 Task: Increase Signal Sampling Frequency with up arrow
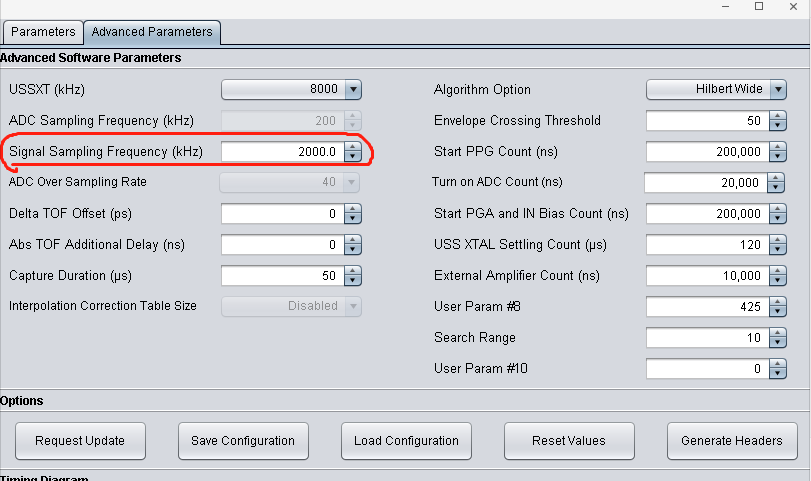352,148
